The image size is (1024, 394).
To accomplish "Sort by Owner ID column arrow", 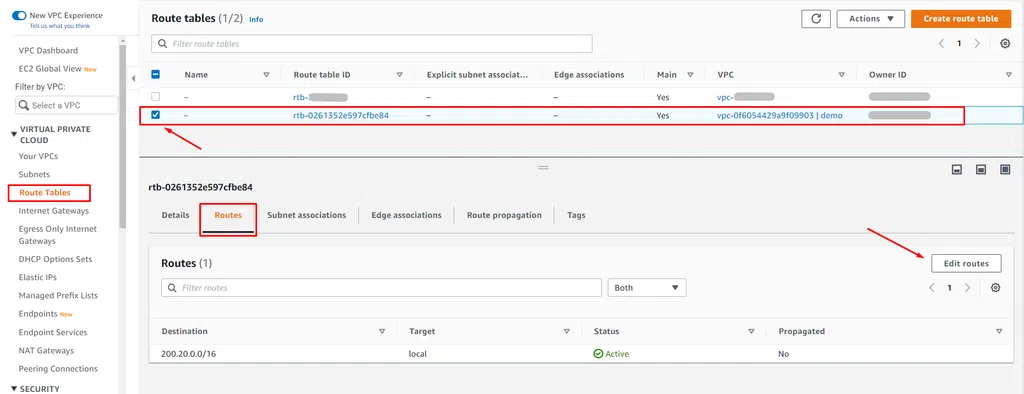I will (1009, 75).
